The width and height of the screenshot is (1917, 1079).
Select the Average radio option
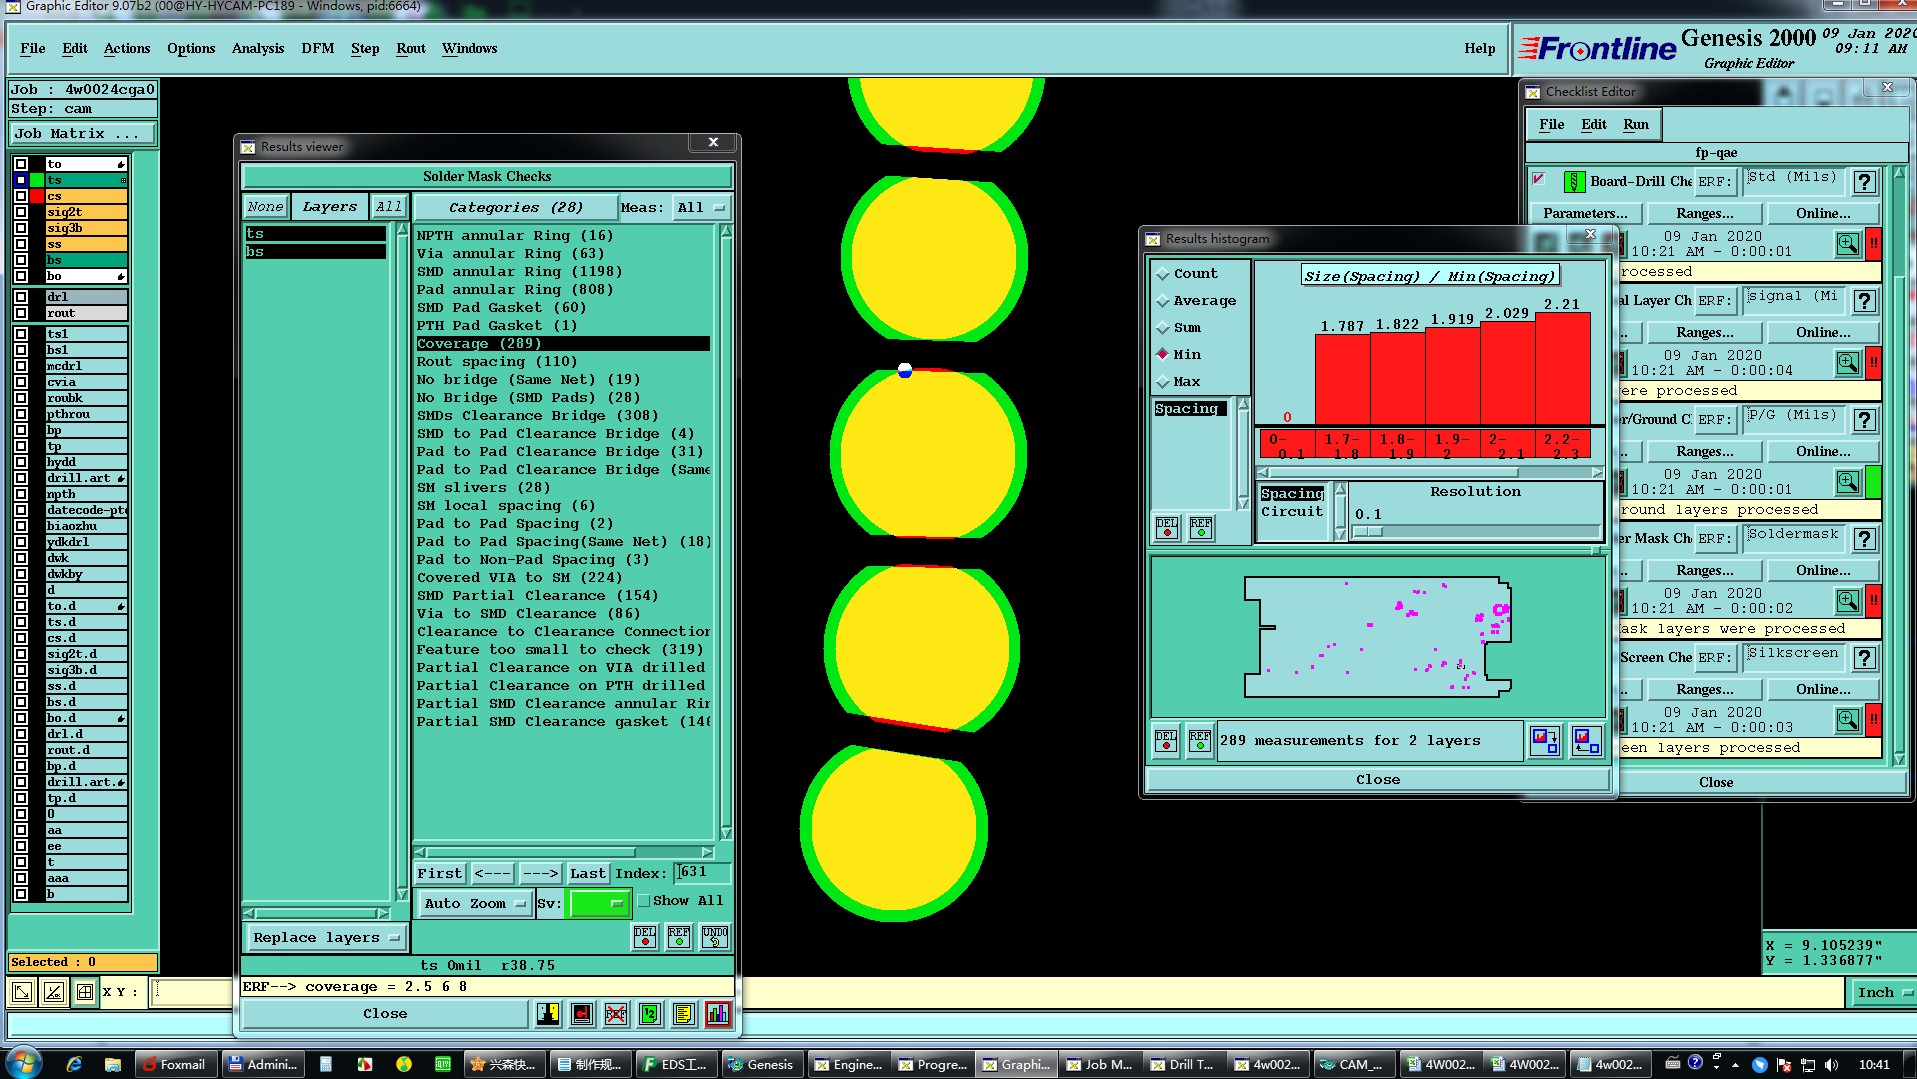coord(1163,301)
